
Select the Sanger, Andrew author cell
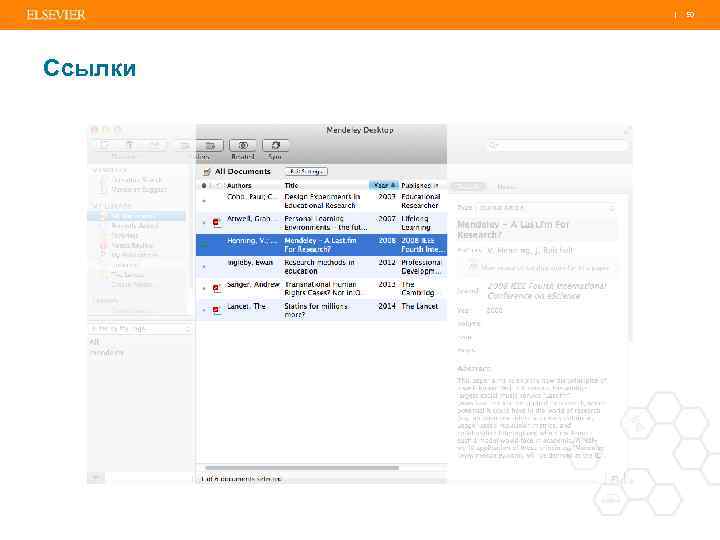click(x=253, y=284)
